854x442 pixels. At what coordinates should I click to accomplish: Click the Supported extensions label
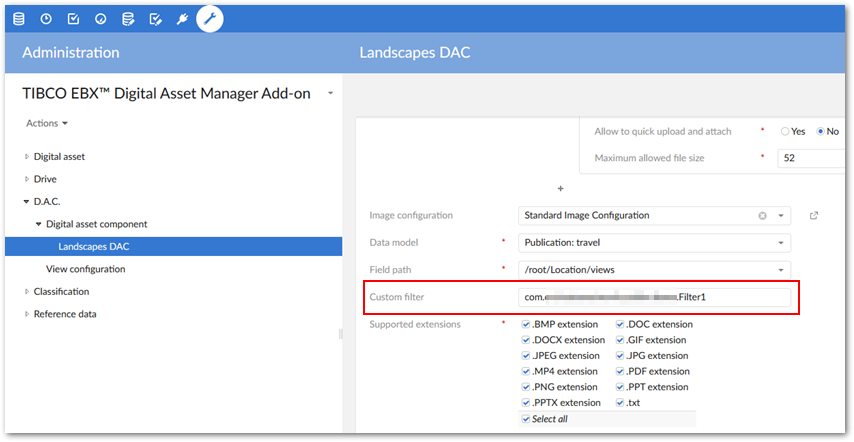click(x=415, y=324)
